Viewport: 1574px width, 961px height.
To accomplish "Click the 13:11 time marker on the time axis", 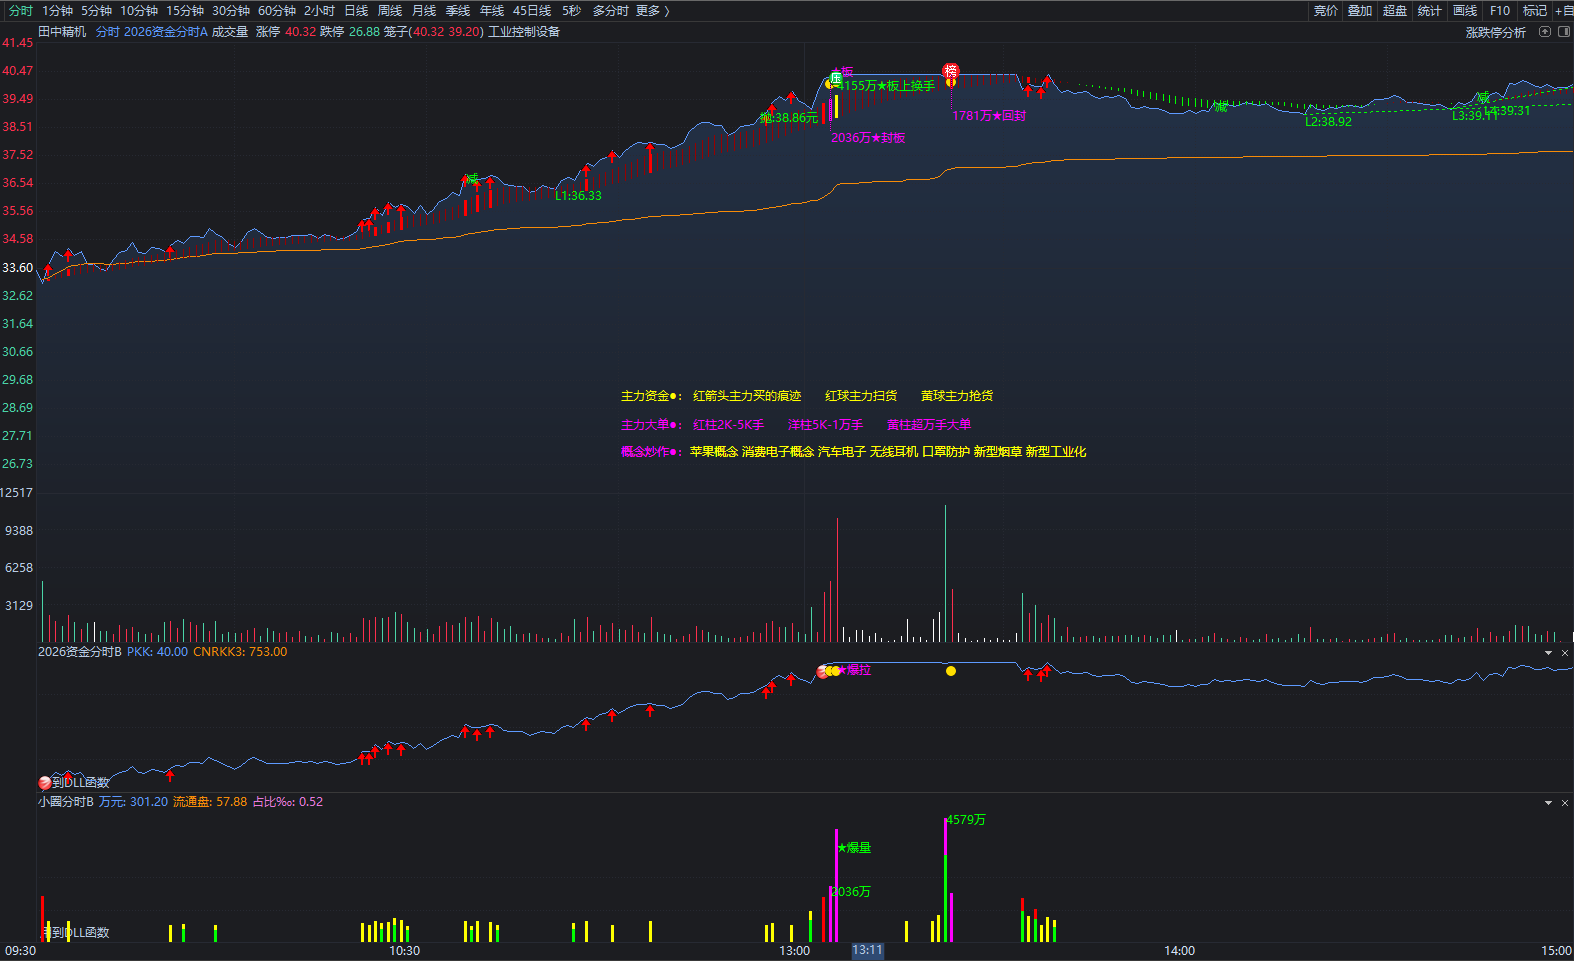I will tap(867, 950).
